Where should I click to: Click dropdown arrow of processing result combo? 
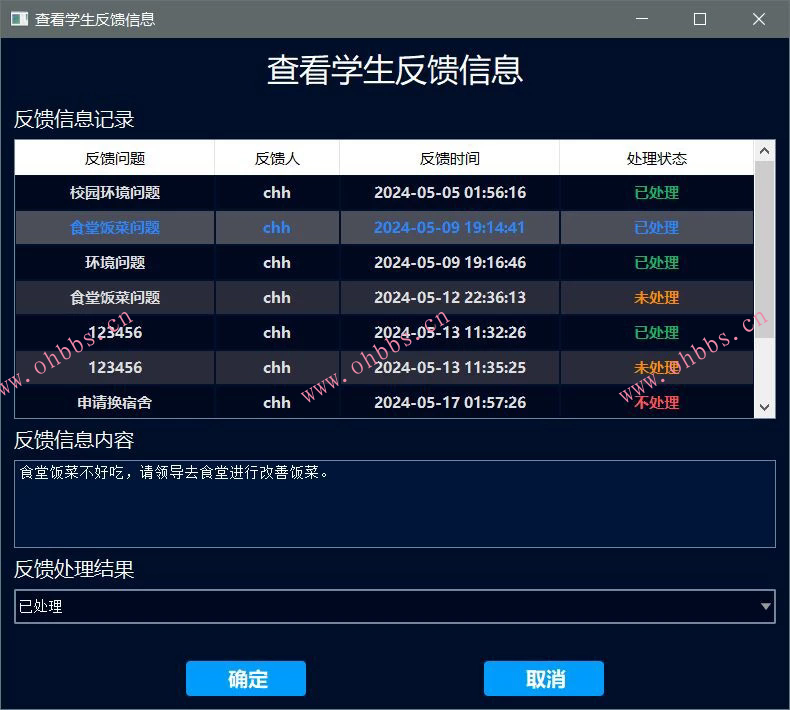(x=766, y=606)
